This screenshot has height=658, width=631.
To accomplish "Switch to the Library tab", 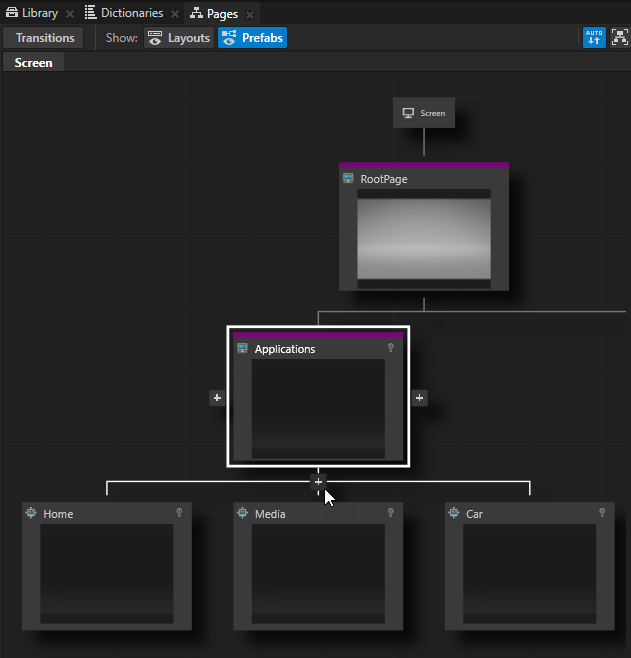I will tap(32, 13).
